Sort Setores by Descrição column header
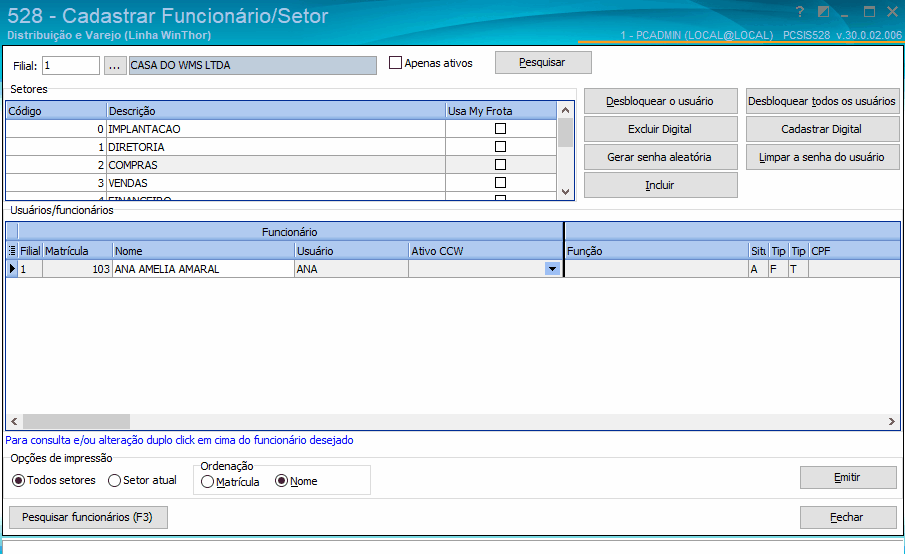The width and height of the screenshot is (905, 554). (x=276, y=111)
